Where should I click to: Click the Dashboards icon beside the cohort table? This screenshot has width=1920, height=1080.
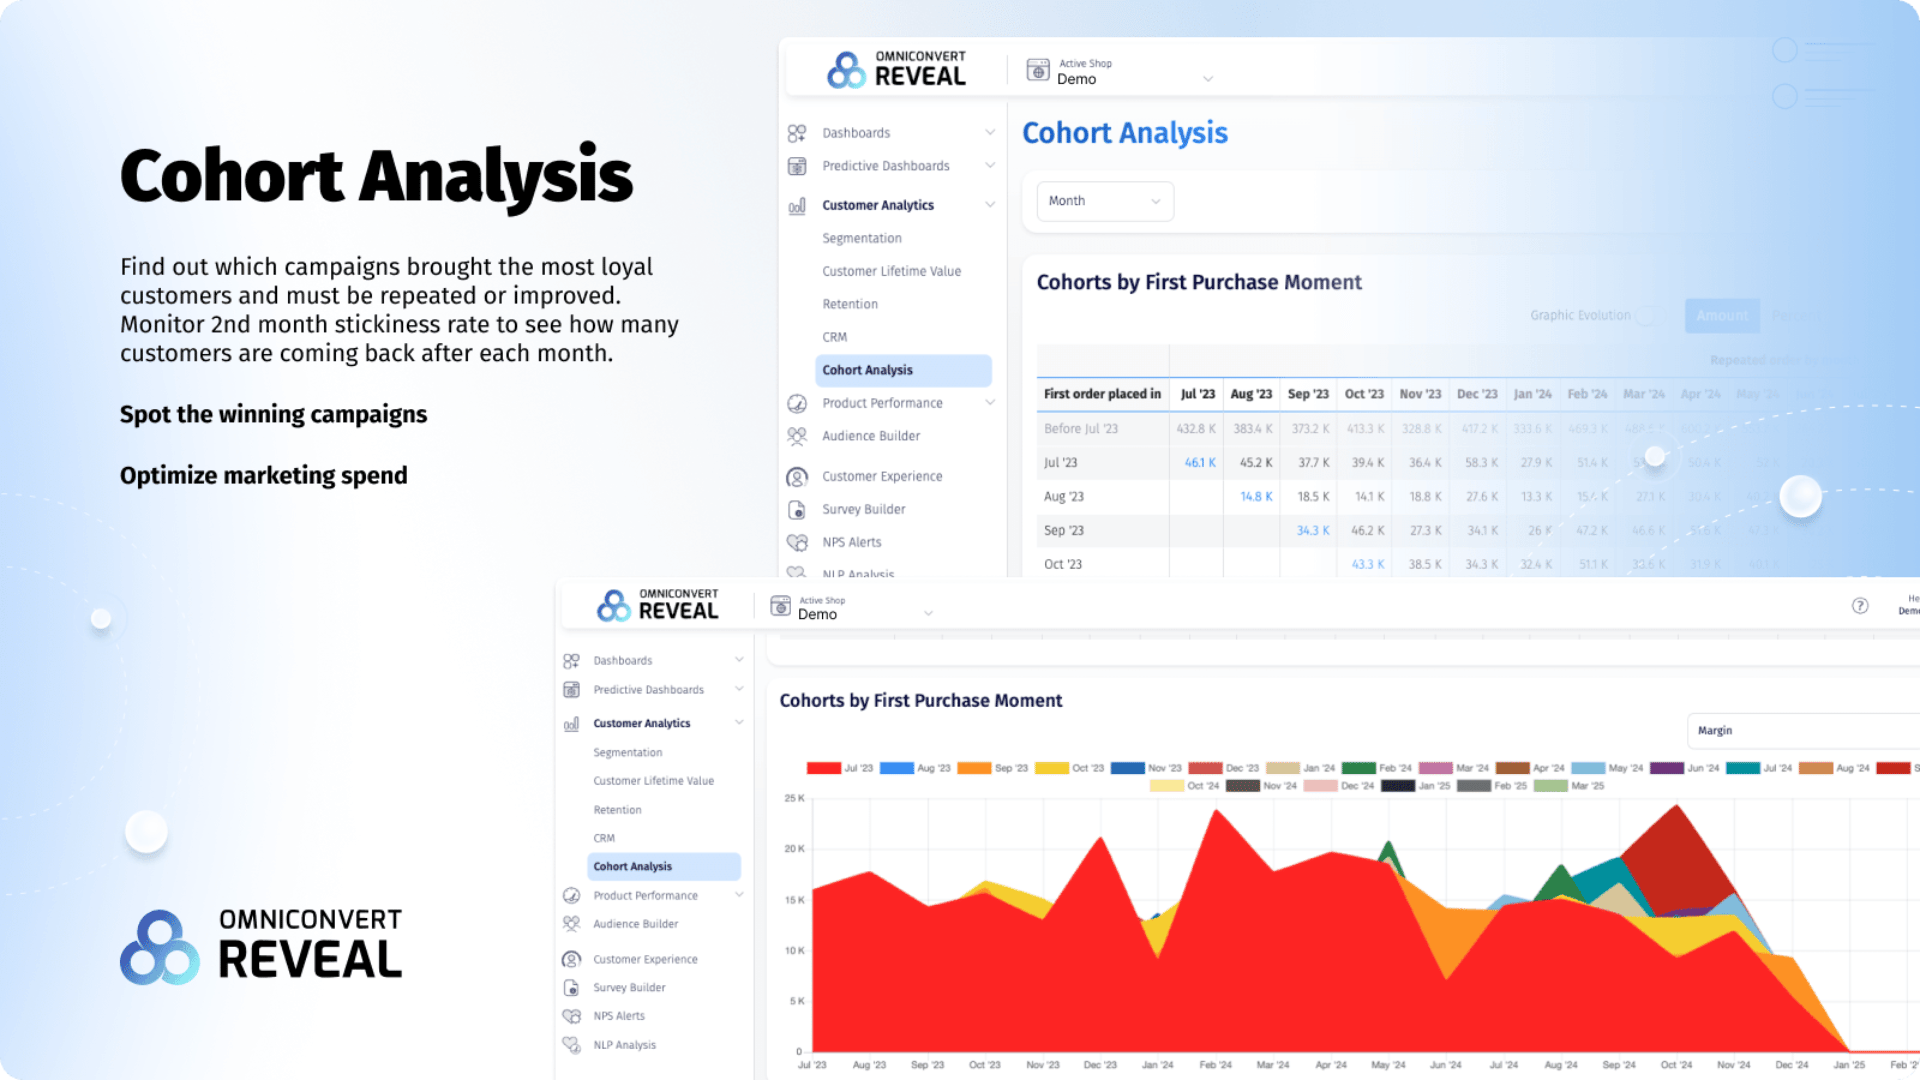click(x=797, y=133)
